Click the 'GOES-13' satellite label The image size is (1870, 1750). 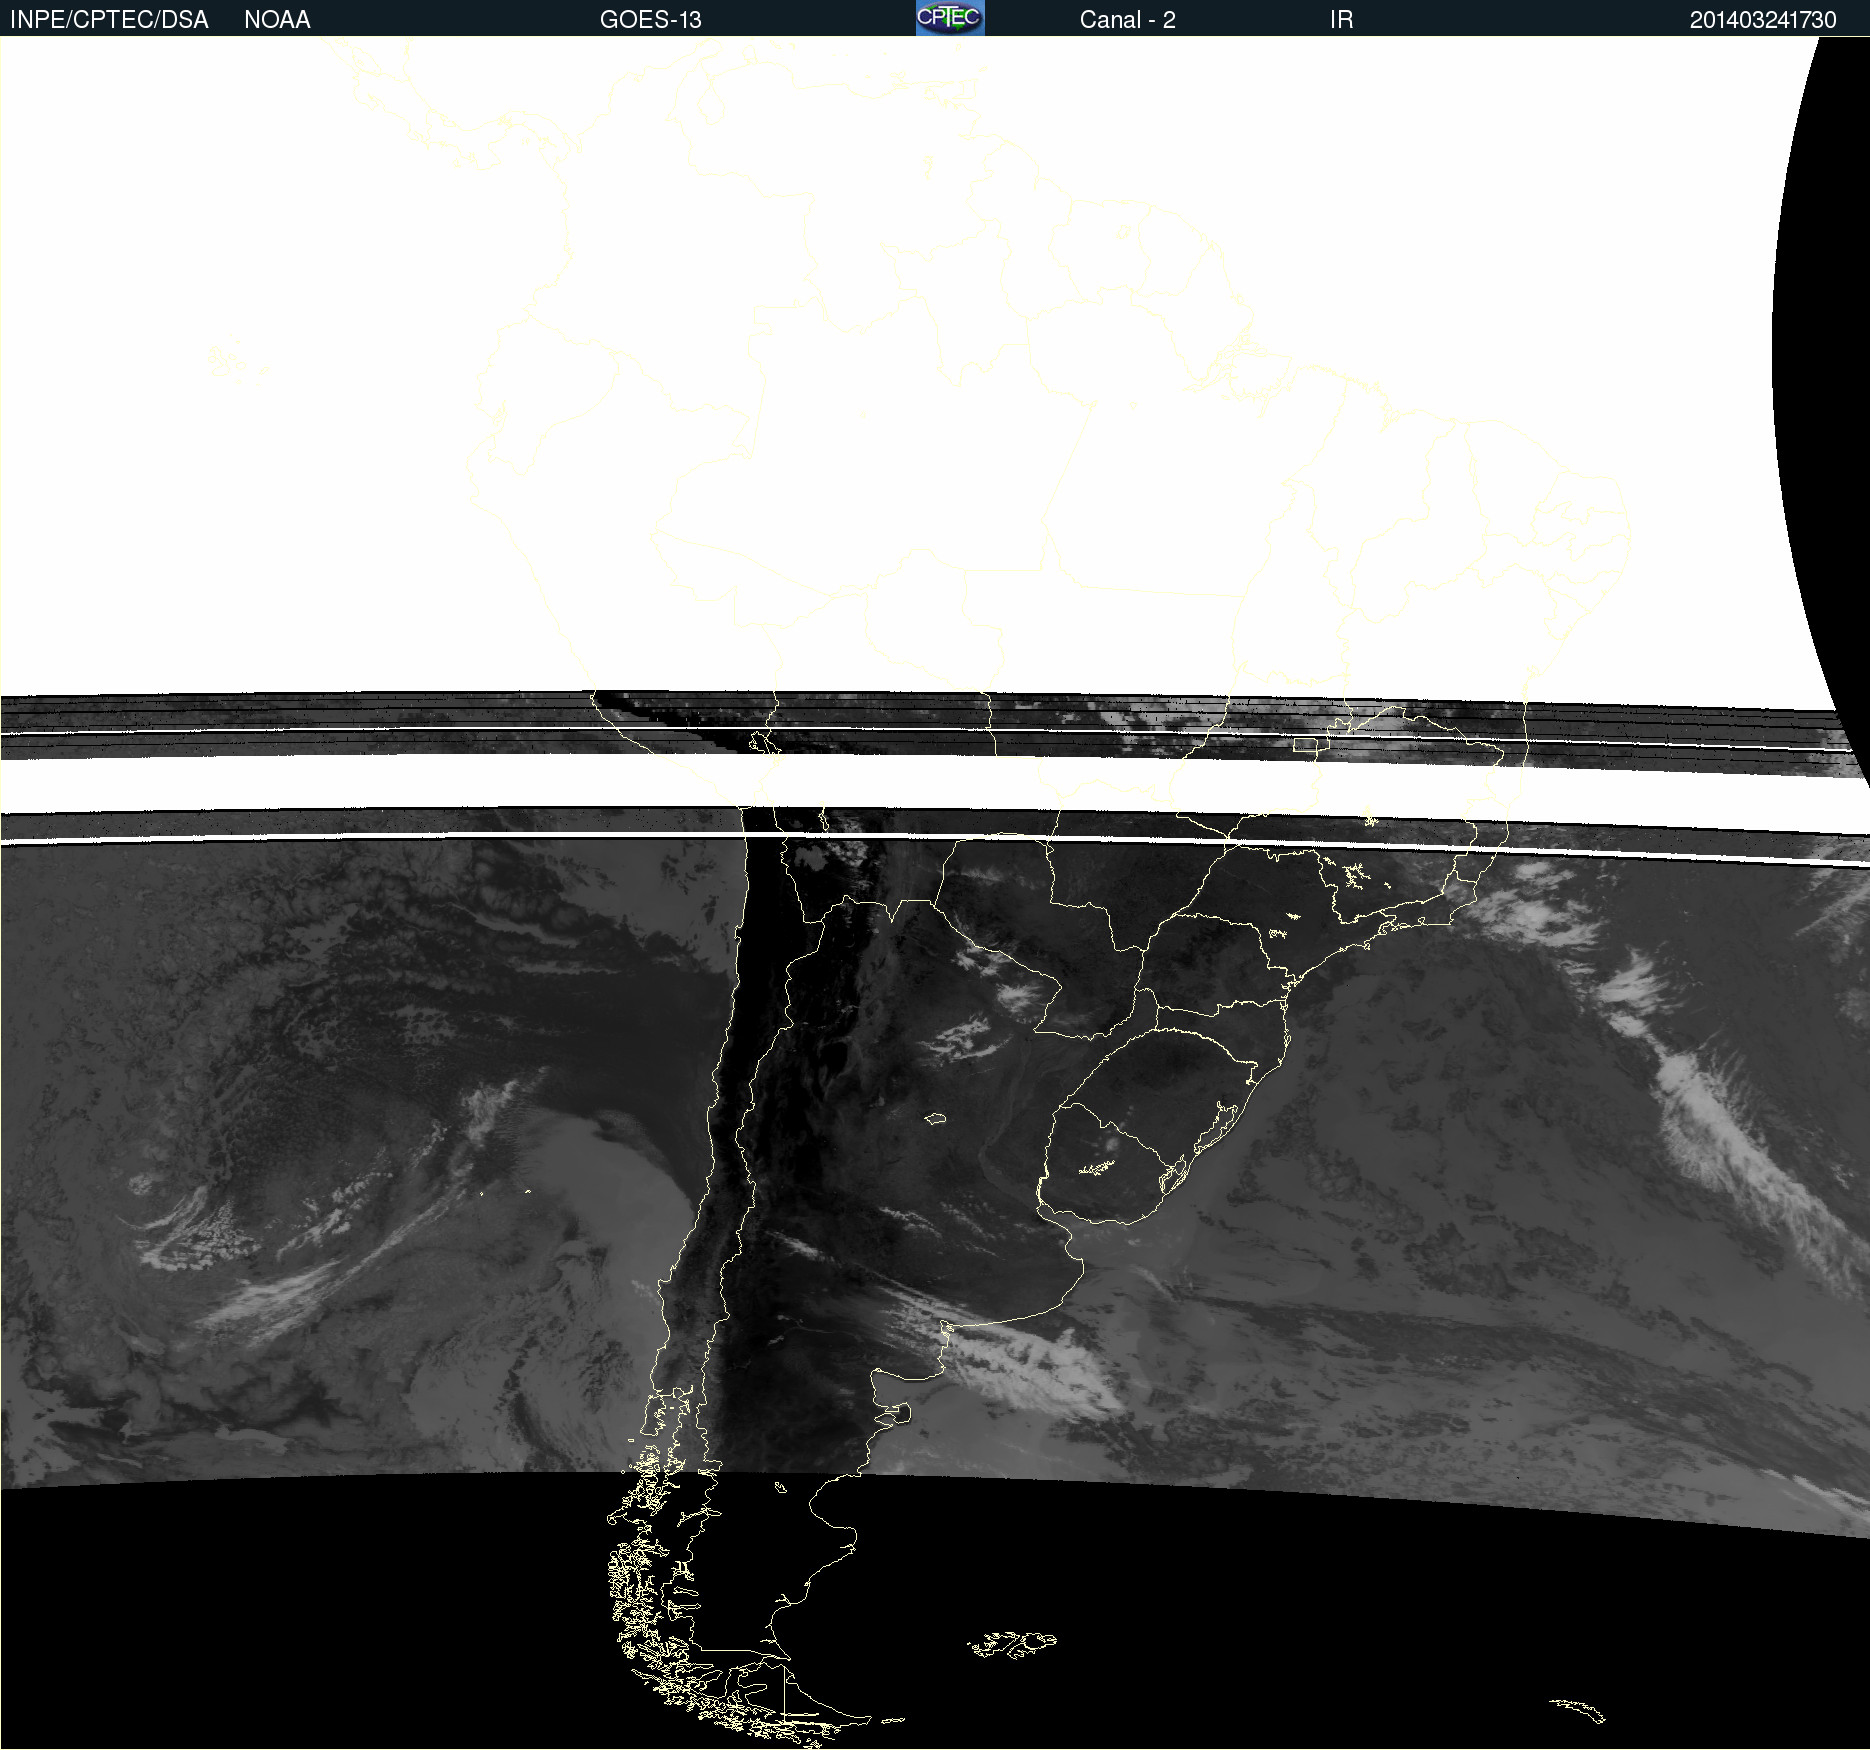click(x=650, y=20)
